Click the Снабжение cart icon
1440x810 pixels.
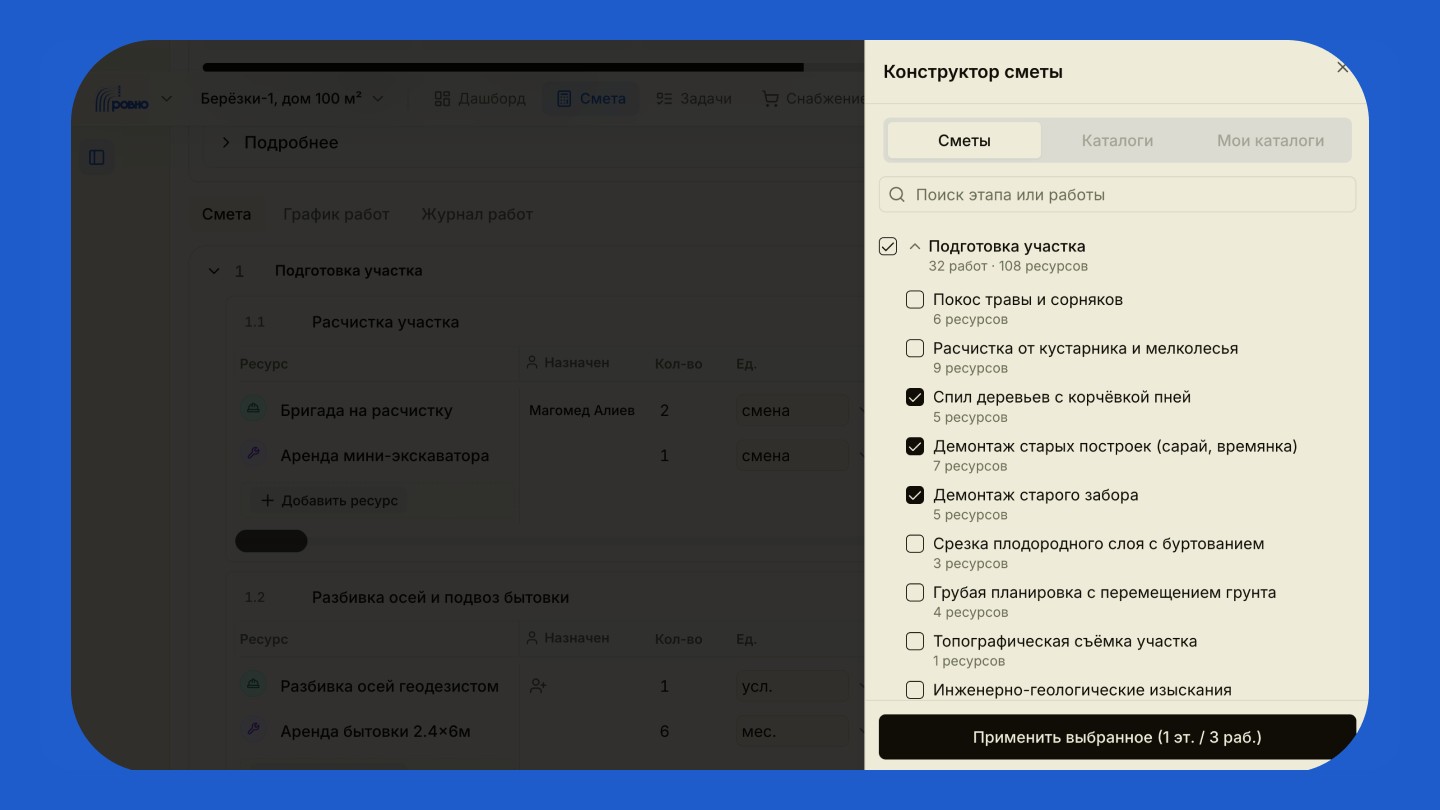(x=770, y=99)
